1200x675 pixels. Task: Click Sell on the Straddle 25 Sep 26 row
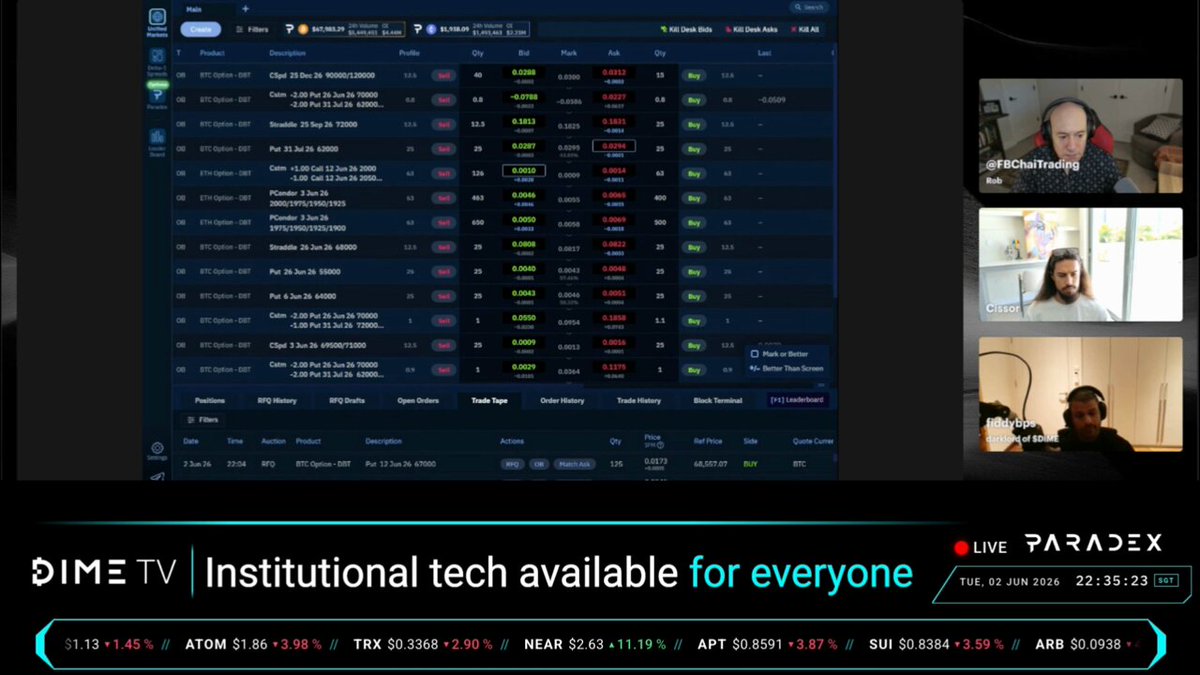pyautogui.click(x=444, y=124)
